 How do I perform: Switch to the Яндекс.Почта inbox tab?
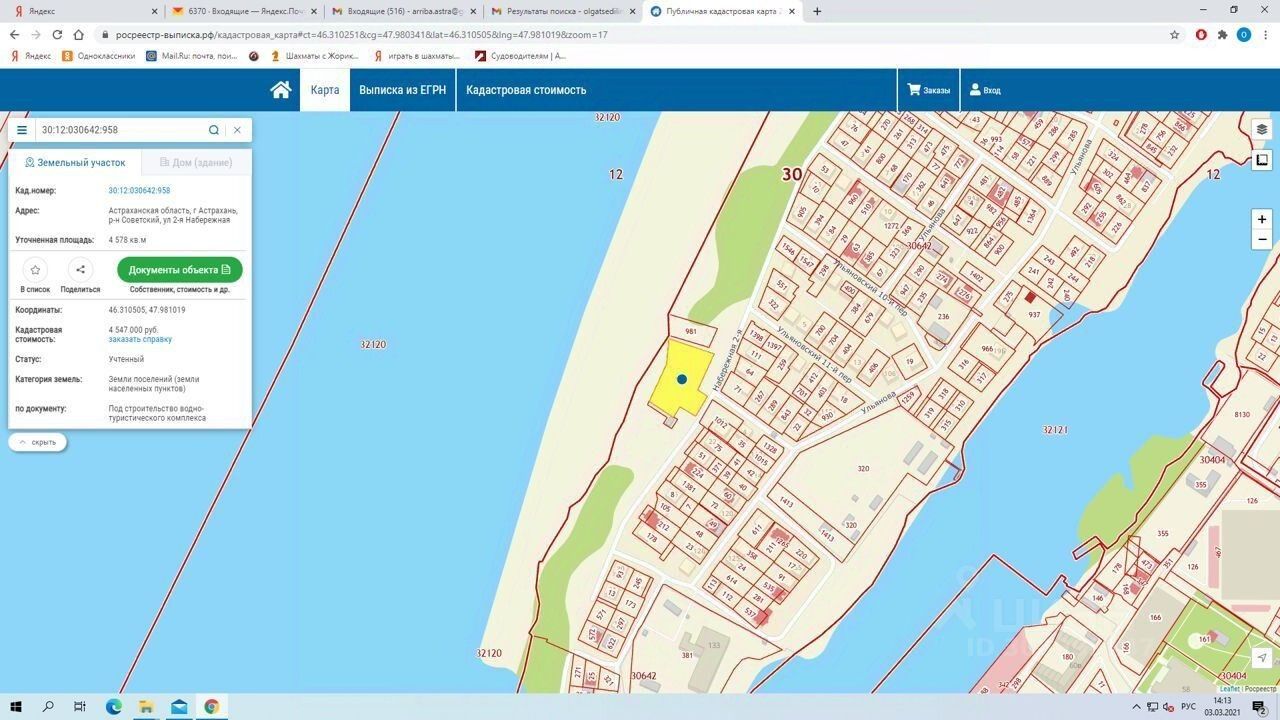244,11
